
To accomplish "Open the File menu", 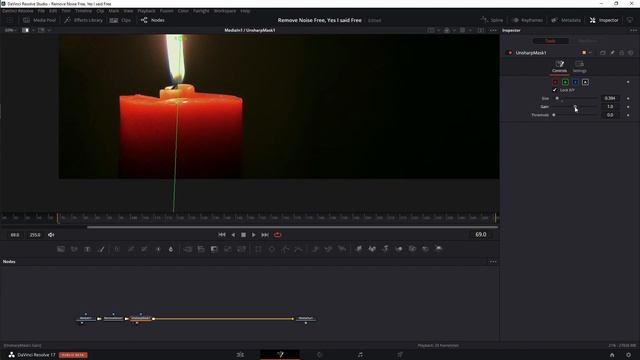I will (x=41, y=11).
